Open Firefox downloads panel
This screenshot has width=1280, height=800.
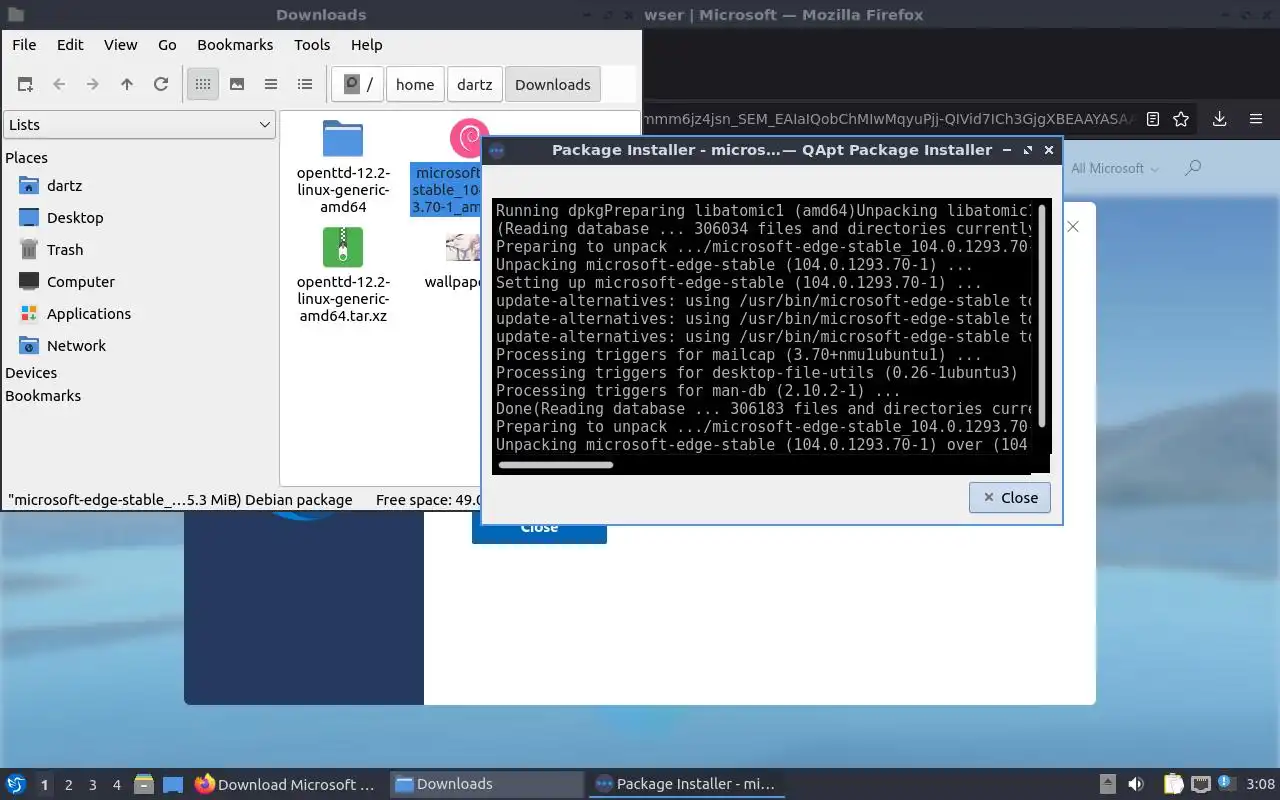click(x=1220, y=119)
